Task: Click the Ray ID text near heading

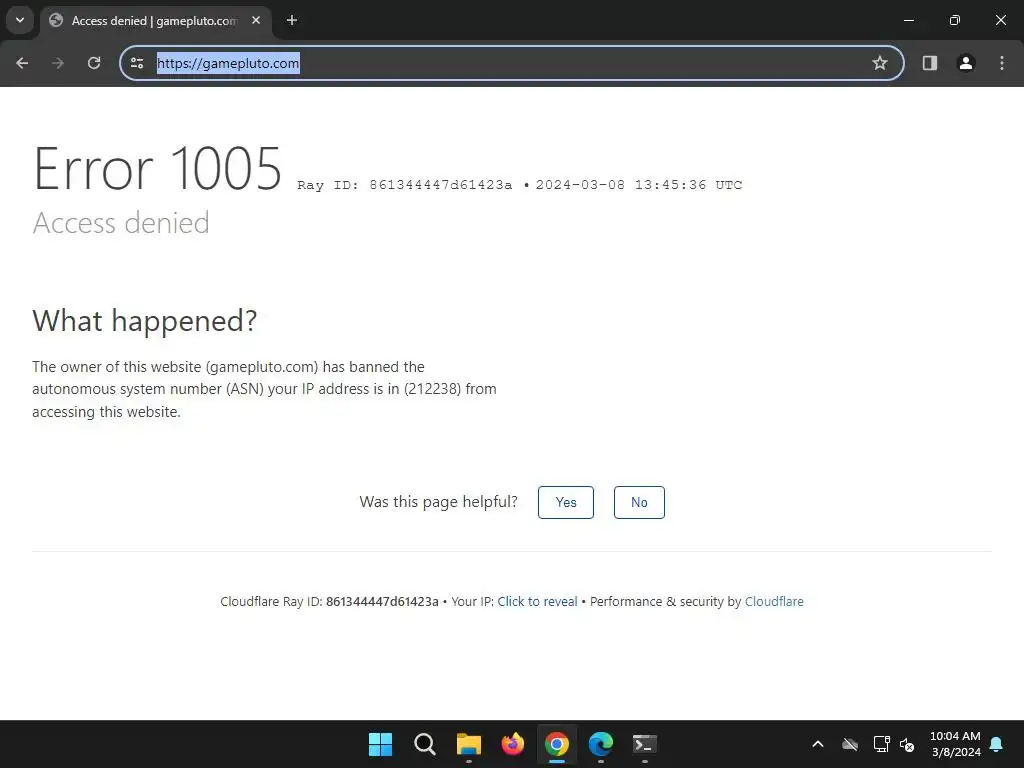Action: click(x=404, y=185)
